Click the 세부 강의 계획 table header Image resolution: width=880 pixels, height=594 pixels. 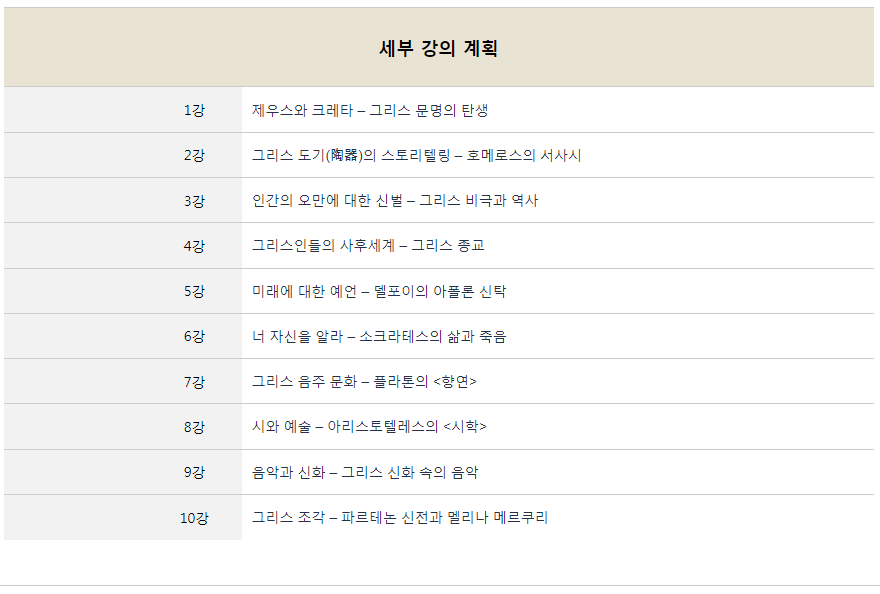point(438,48)
